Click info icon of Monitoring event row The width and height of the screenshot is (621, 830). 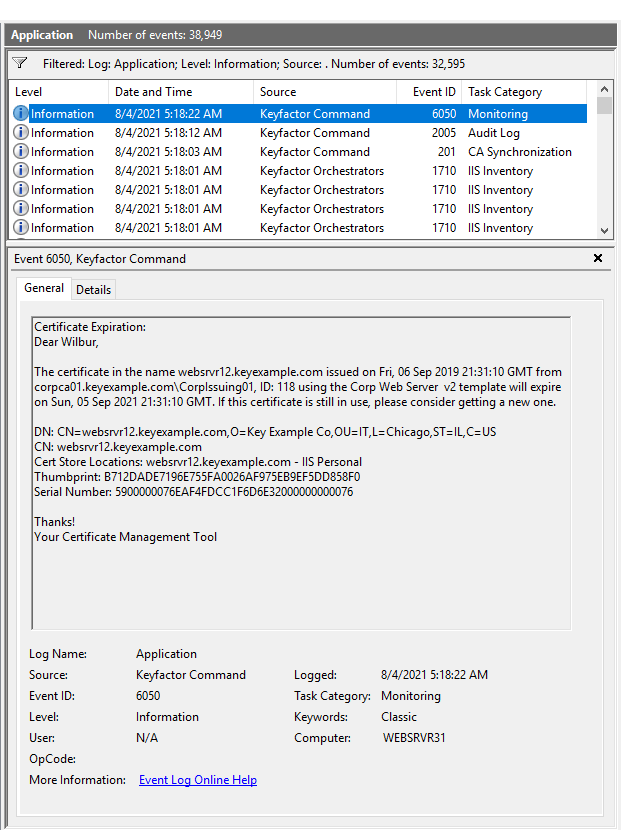[x=20, y=114]
